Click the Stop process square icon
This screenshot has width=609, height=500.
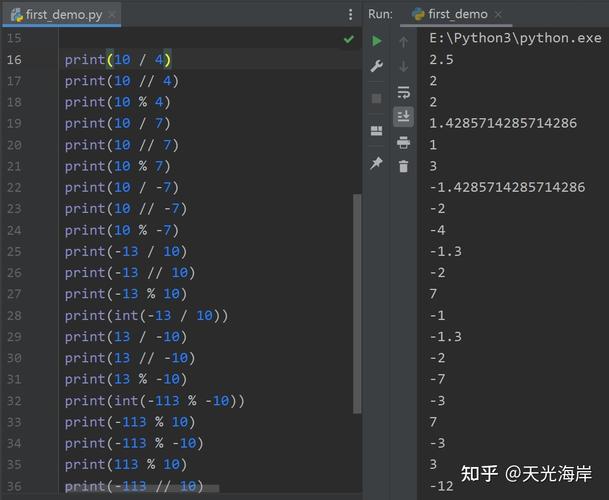tap(376, 98)
